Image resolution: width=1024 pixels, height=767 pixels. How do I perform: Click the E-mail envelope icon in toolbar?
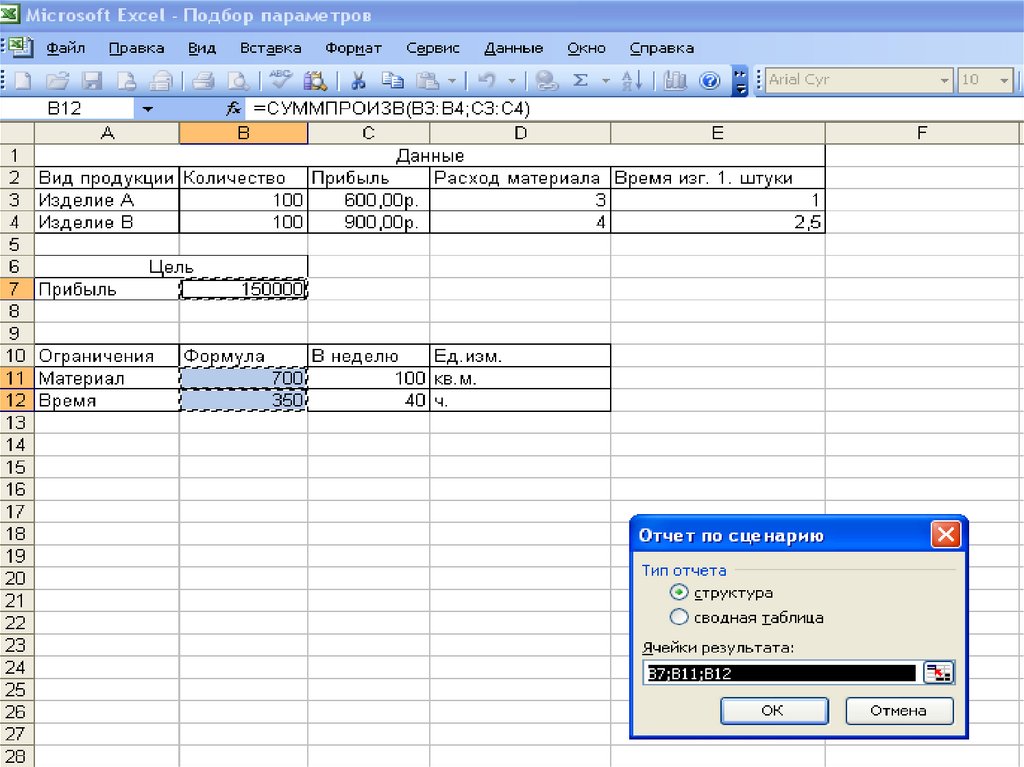coord(161,81)
